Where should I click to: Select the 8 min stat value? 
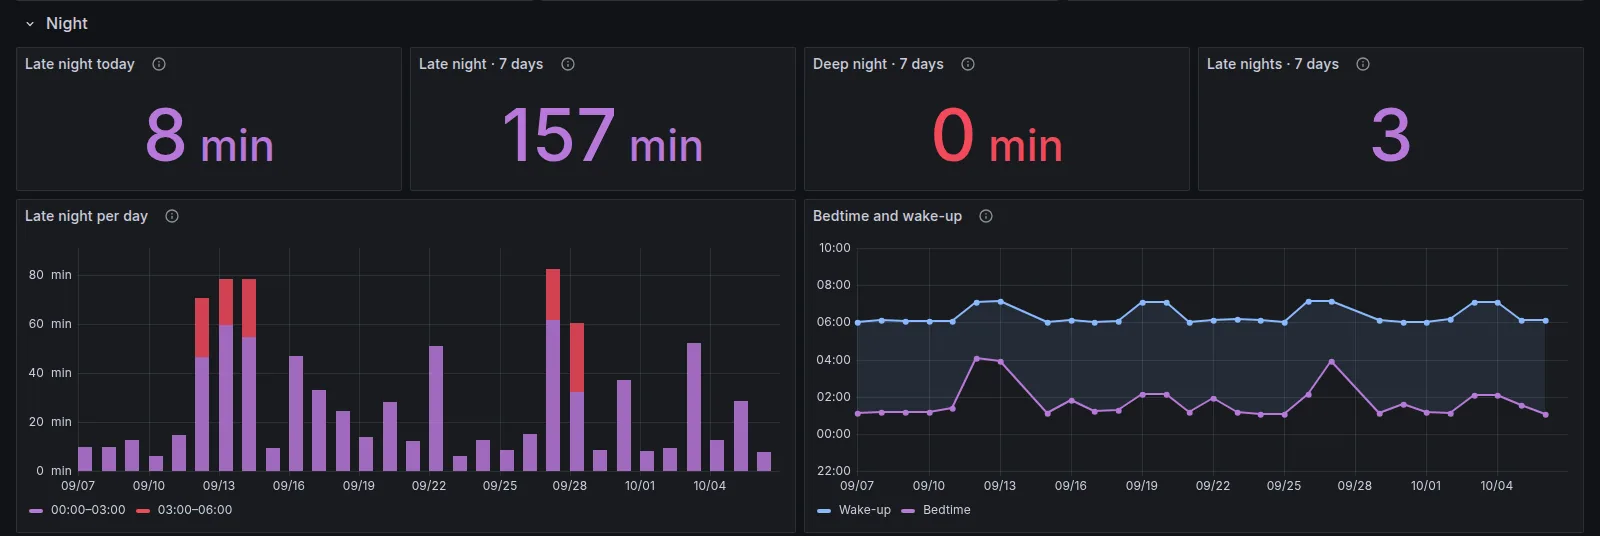[209, 136]
